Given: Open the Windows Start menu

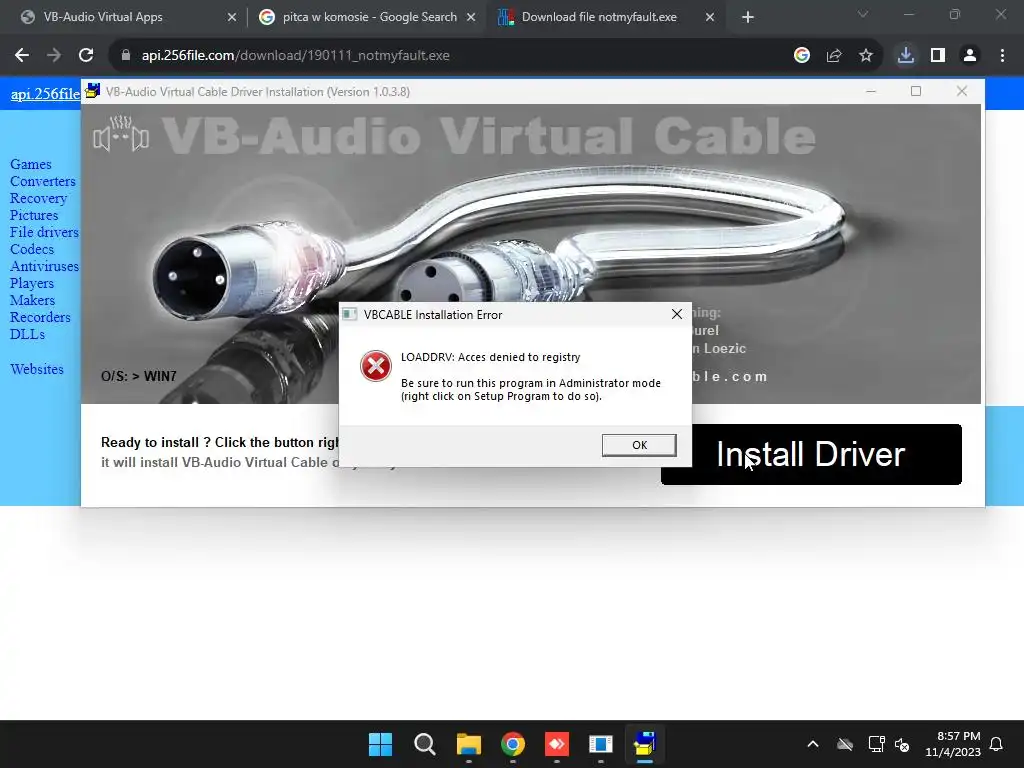Looking at the screenshot, I should coord(380,744).
